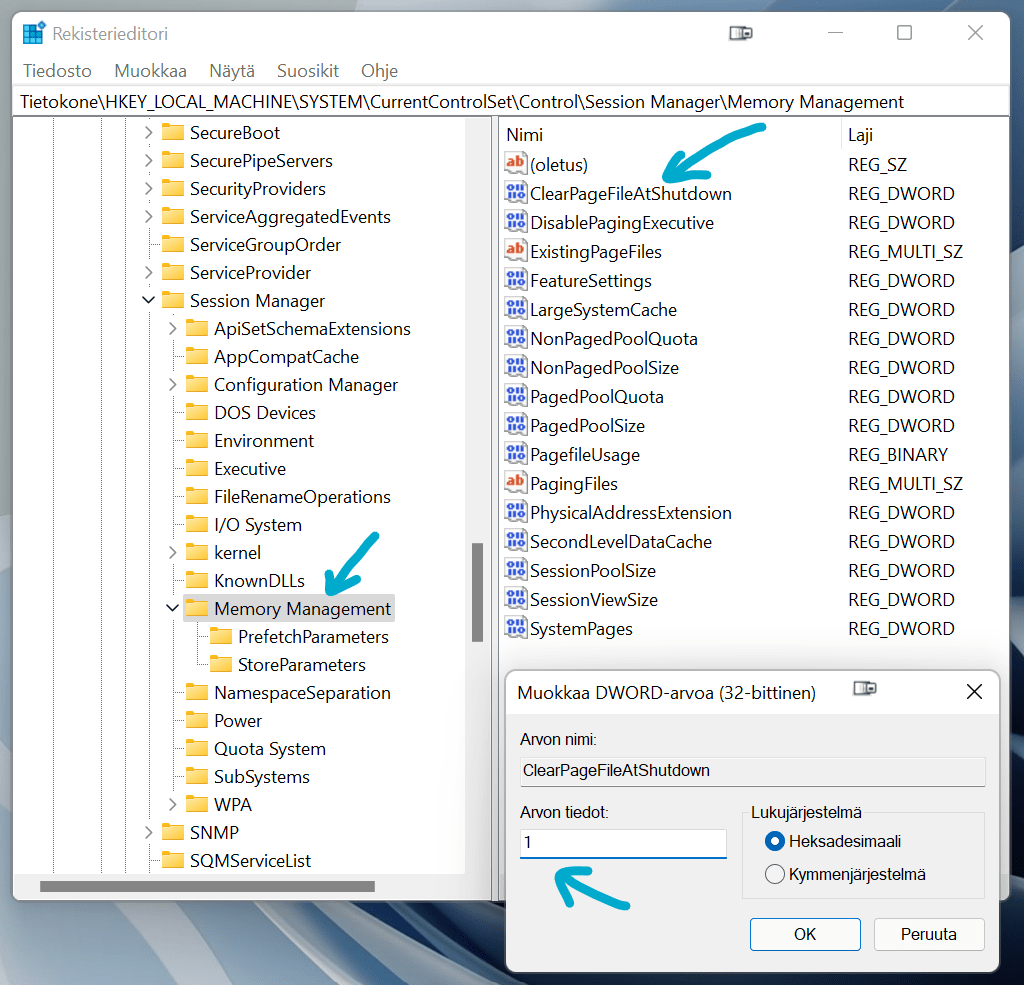Select the Quota System tree item
1024x985 pixels.
coord(270,749)
